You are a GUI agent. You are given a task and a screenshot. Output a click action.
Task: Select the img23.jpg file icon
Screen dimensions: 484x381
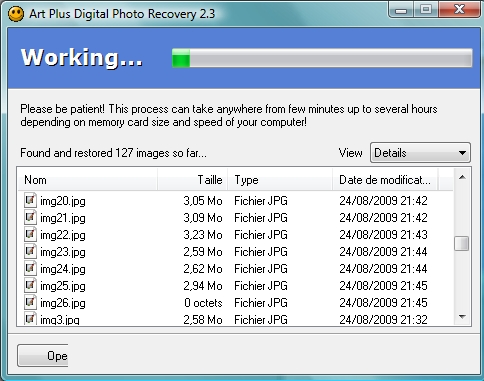(30, 251)
